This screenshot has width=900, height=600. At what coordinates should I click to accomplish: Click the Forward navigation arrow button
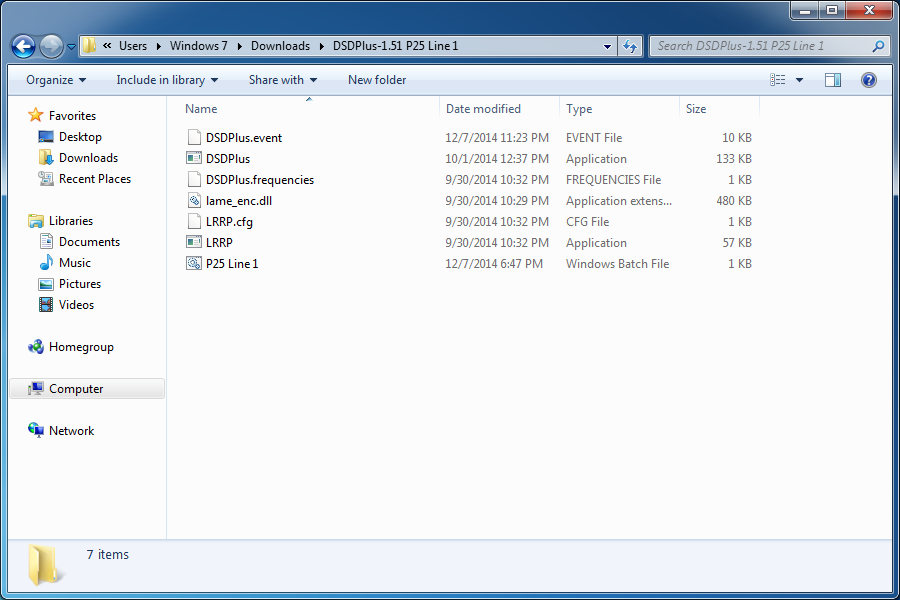51,47
